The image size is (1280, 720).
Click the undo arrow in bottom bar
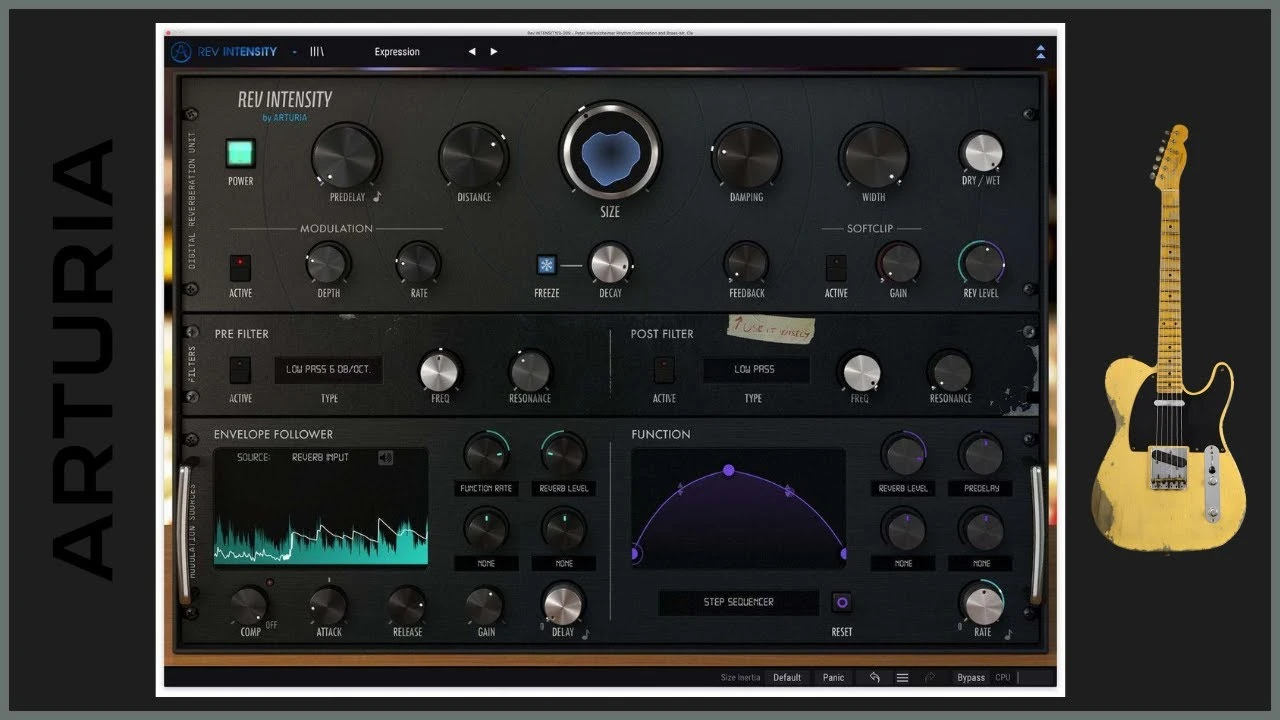click(874, 677)
